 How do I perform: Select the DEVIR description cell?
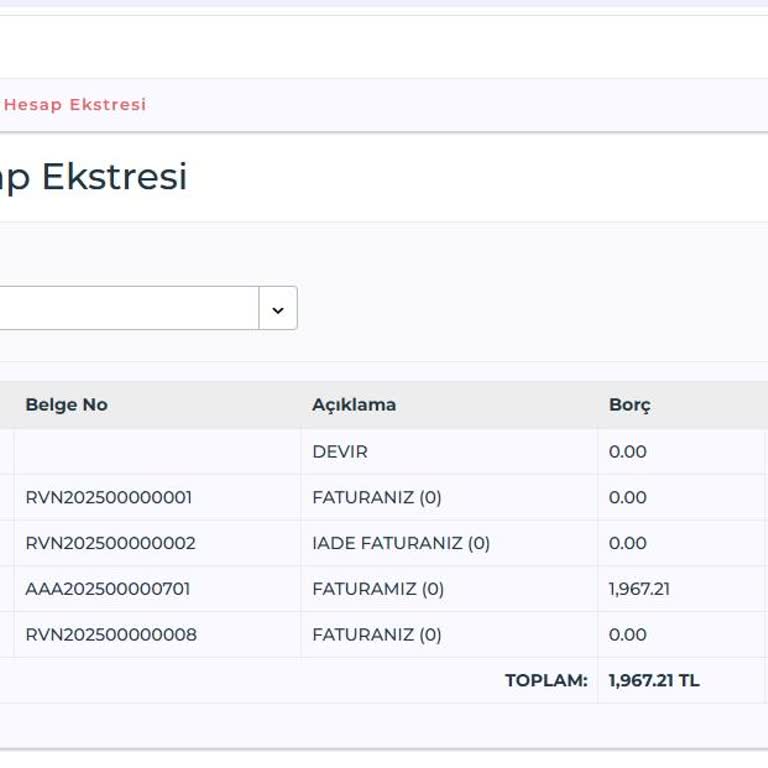pyautogui.click(x=340, y=452)
